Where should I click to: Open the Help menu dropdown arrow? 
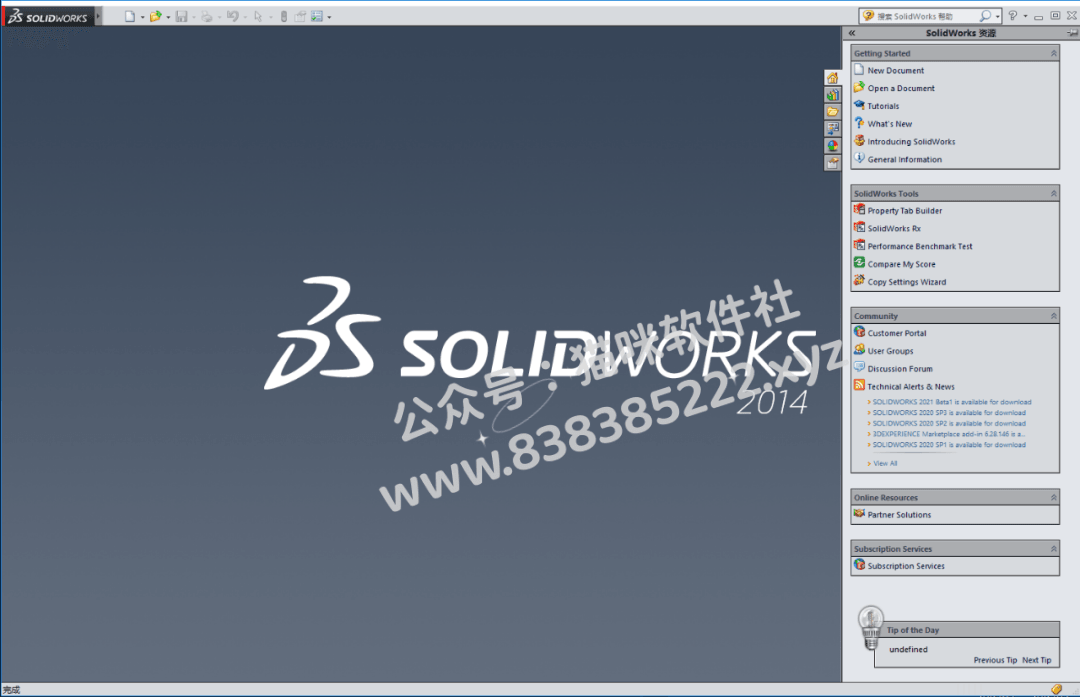coord(1025,17)
